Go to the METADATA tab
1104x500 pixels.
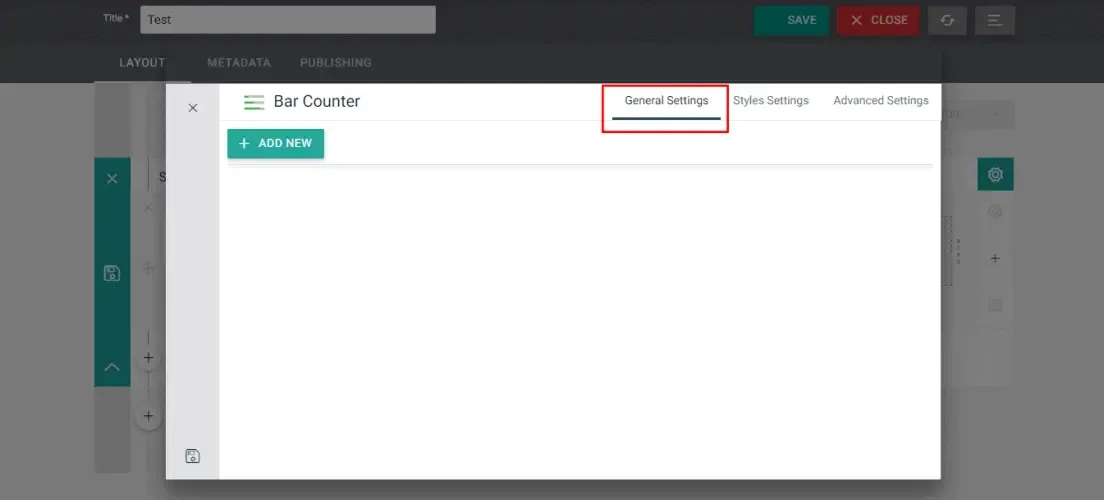click(x=239, y=63)
